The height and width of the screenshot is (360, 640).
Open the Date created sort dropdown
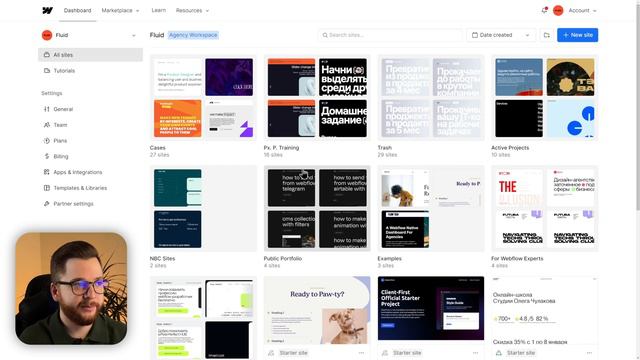point(501,35)
